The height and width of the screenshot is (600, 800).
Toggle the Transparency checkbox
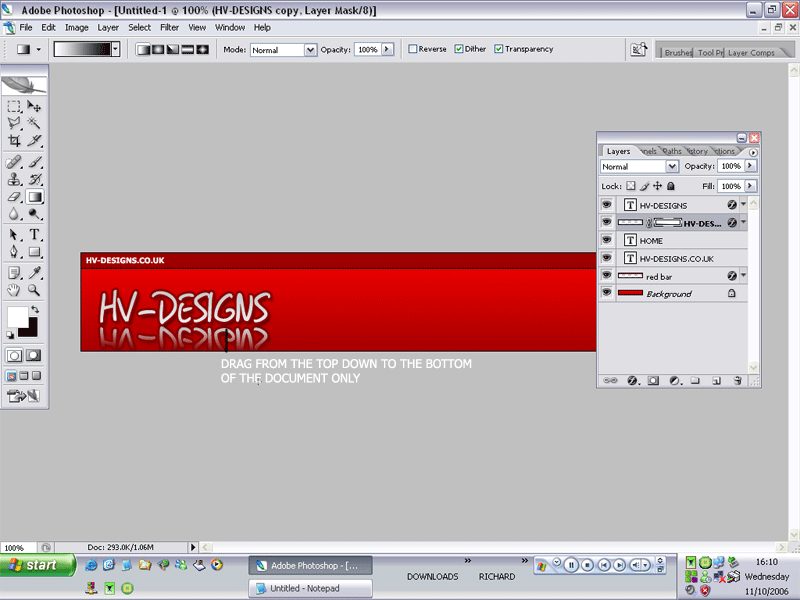(x=498, y=49)
